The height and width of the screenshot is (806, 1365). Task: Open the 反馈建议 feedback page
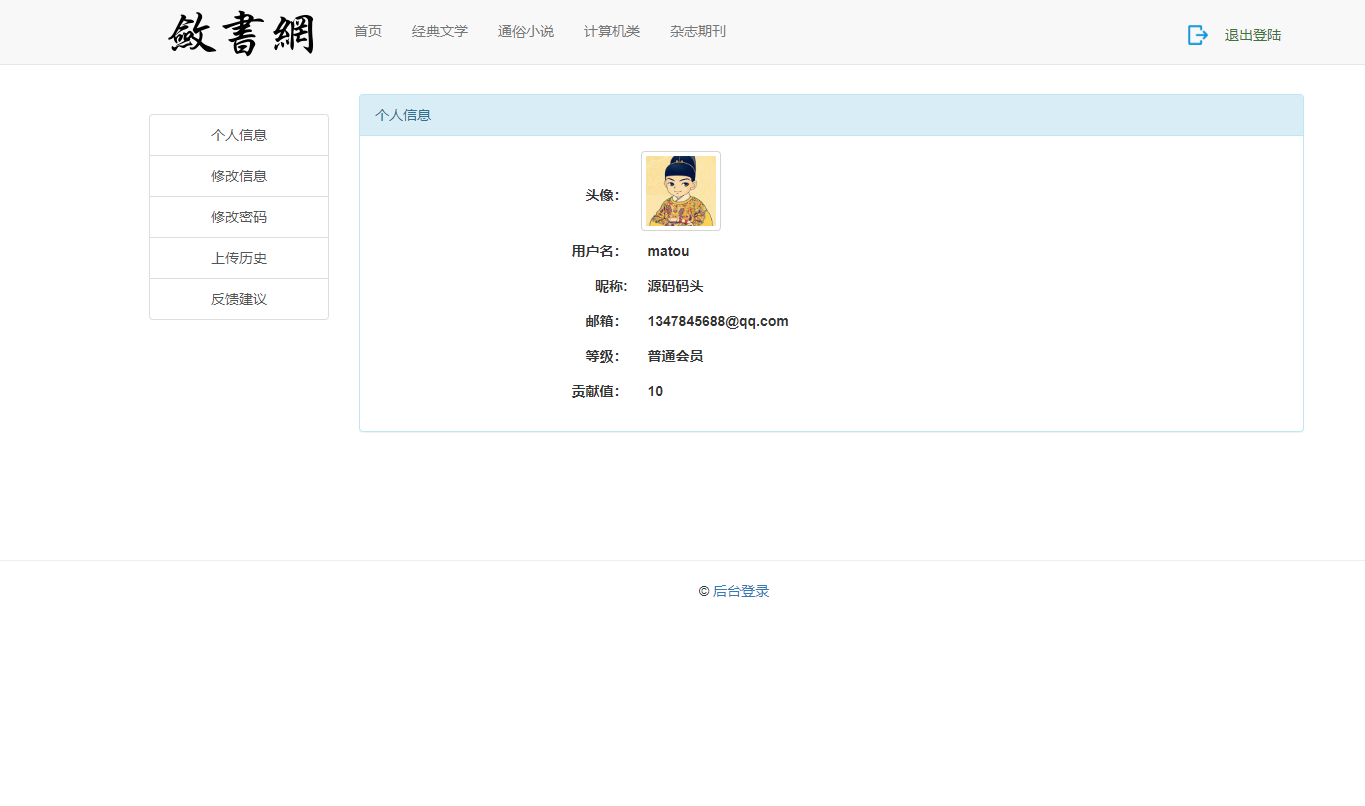pyautogui.click(x=239, y=299)
